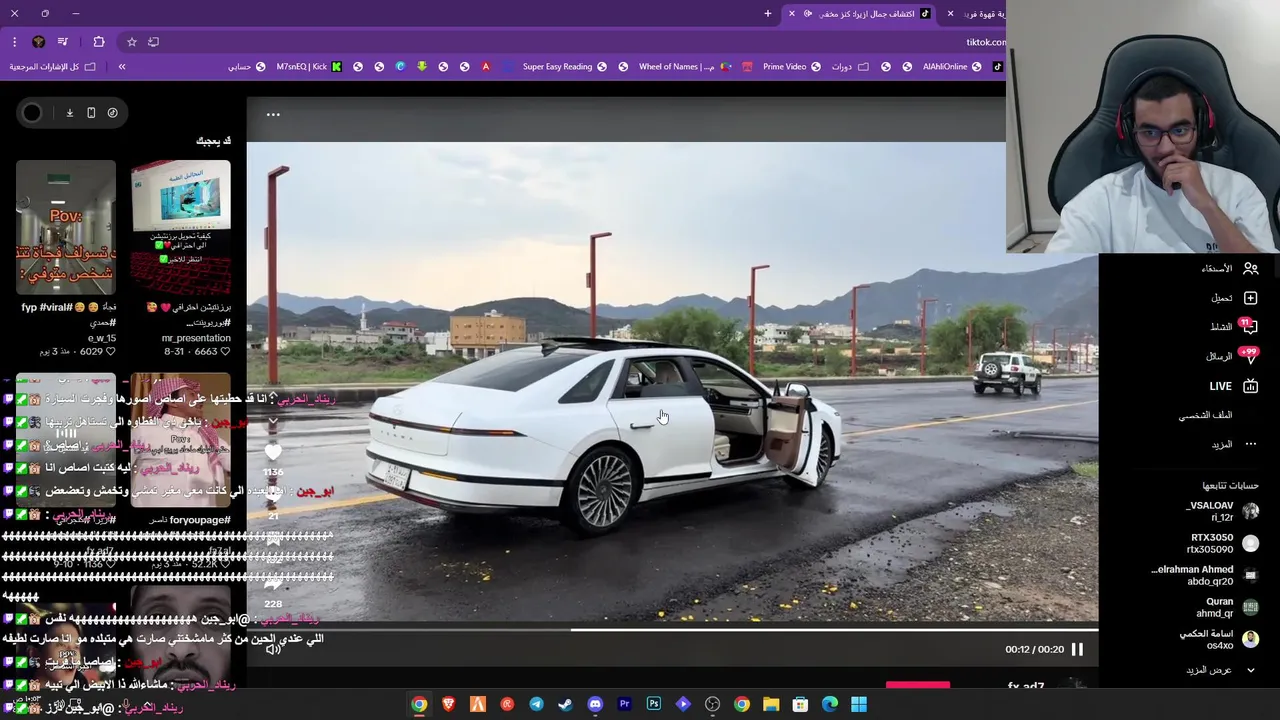Open the RTX3050 followed account
1280x720 pixels.
click(x=1221, y=543)
